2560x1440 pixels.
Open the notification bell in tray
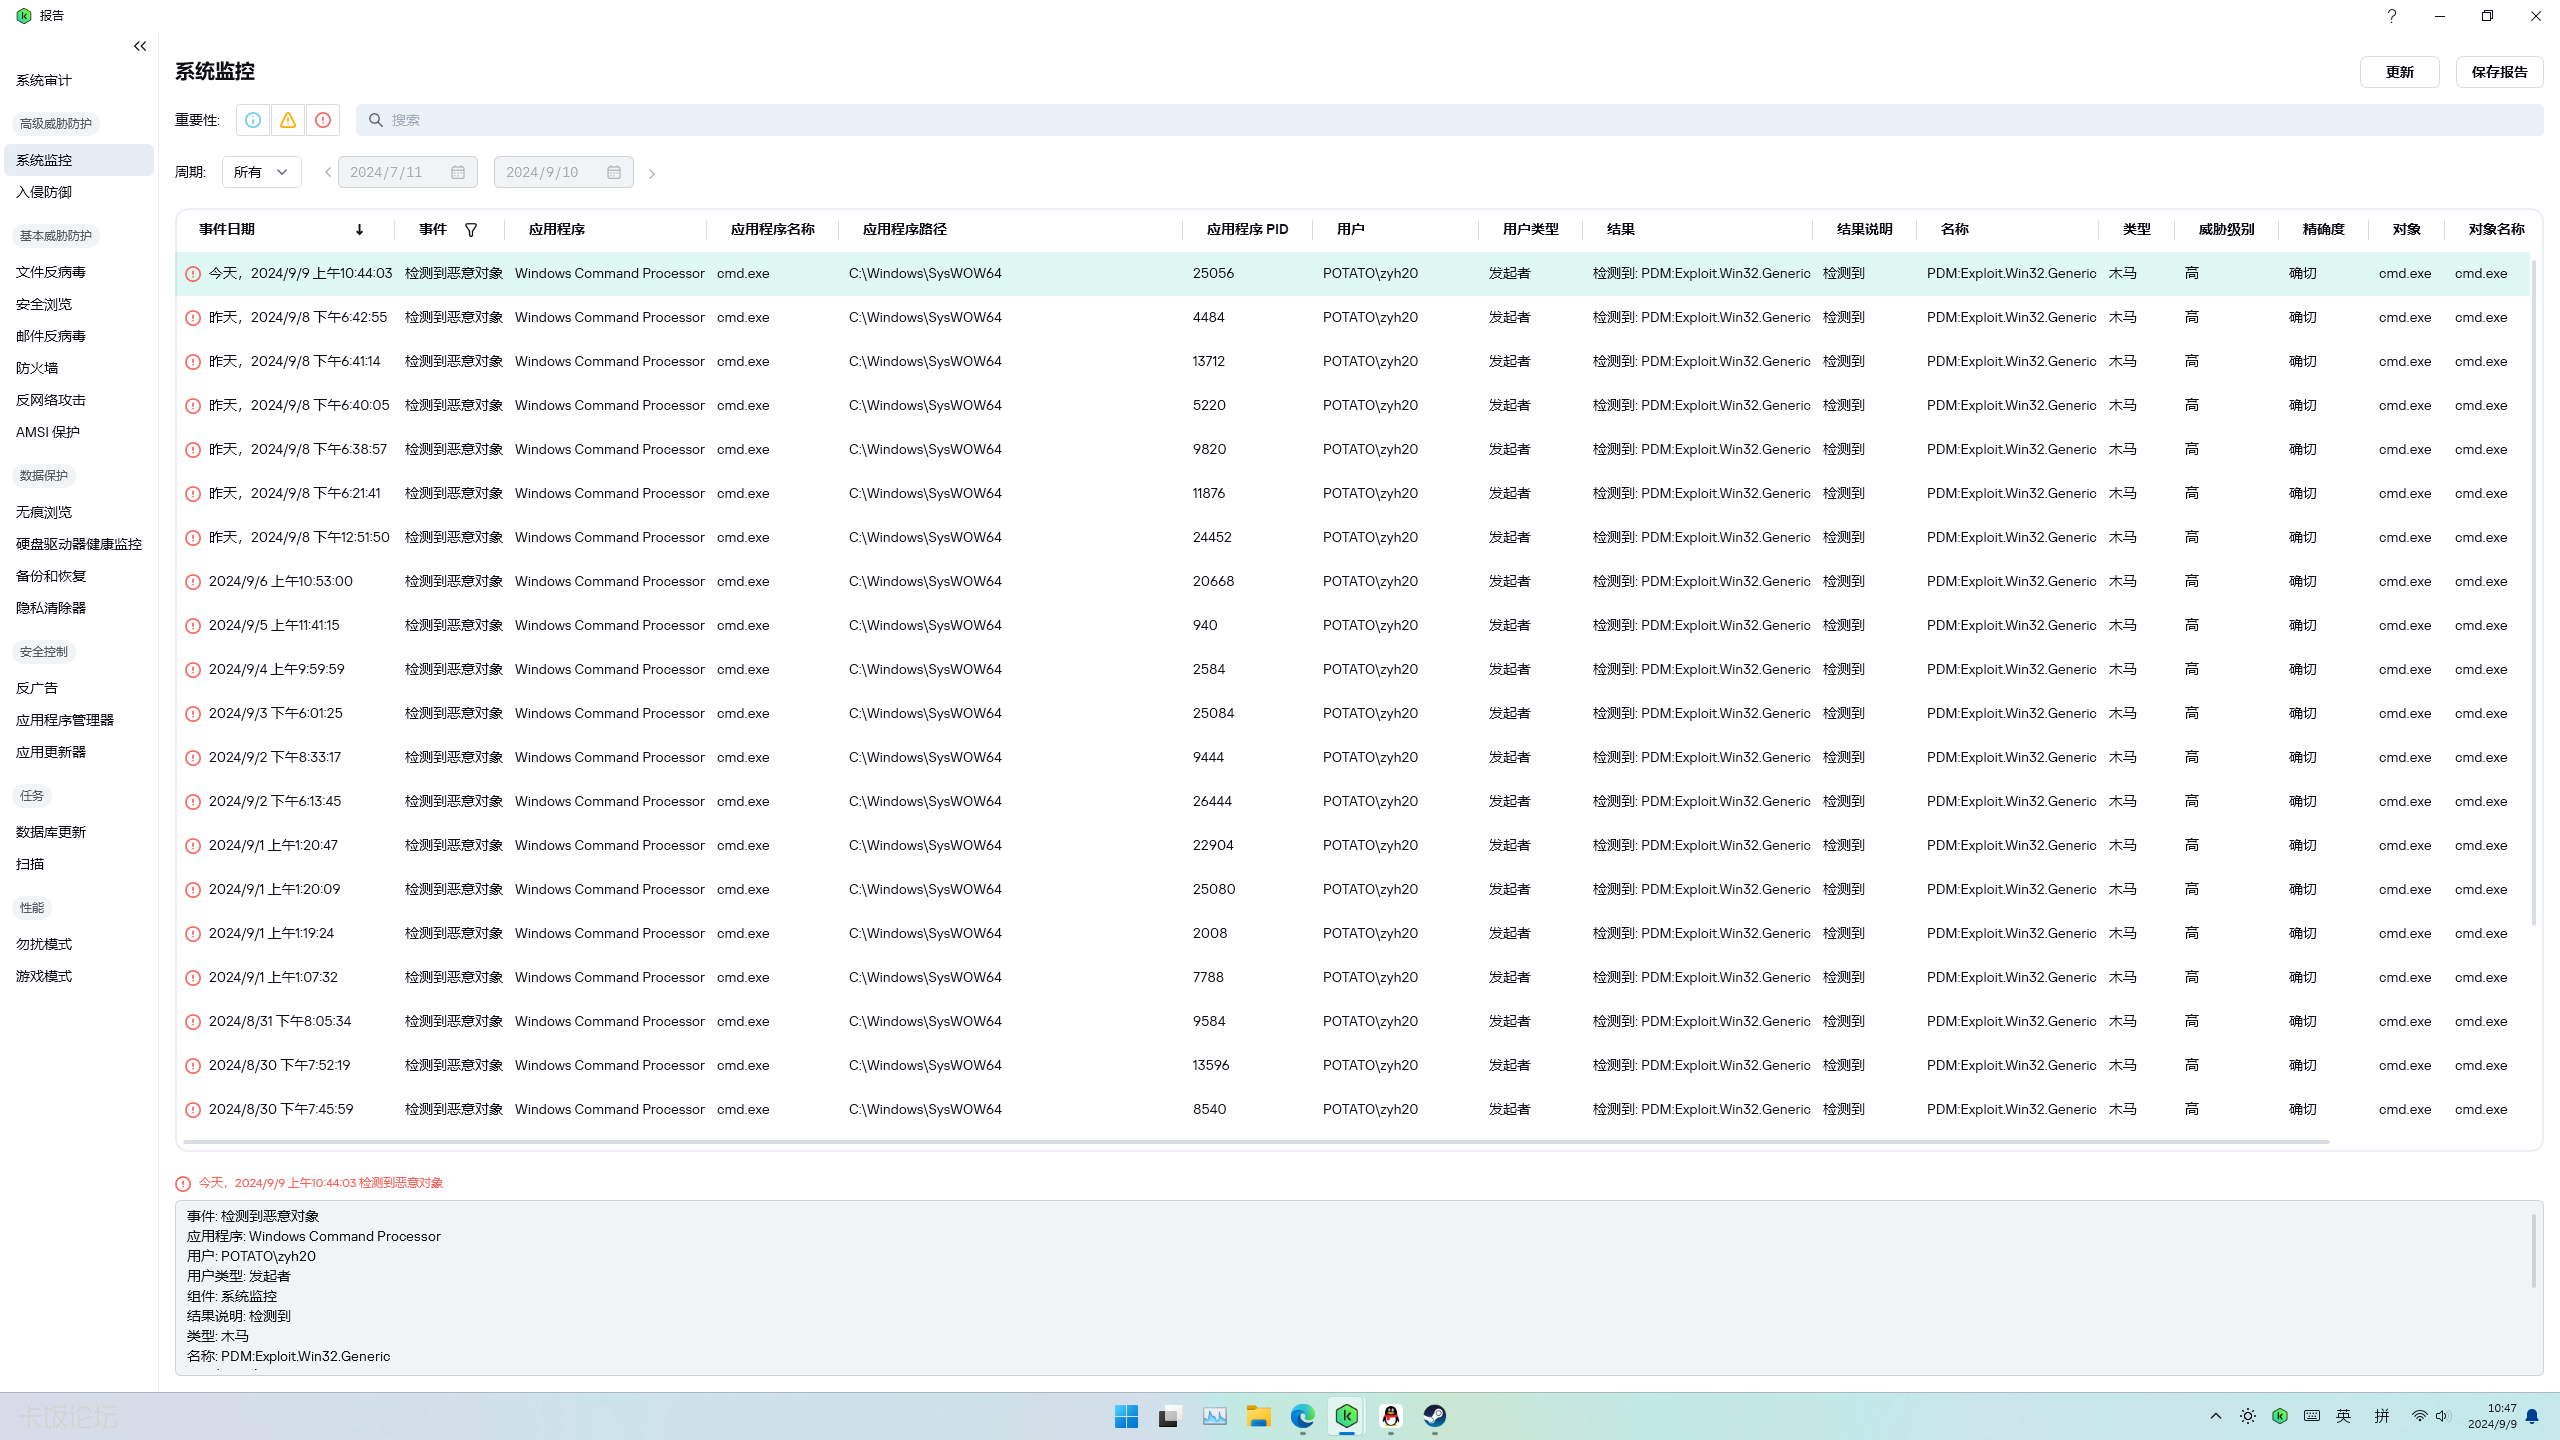2532,1416
